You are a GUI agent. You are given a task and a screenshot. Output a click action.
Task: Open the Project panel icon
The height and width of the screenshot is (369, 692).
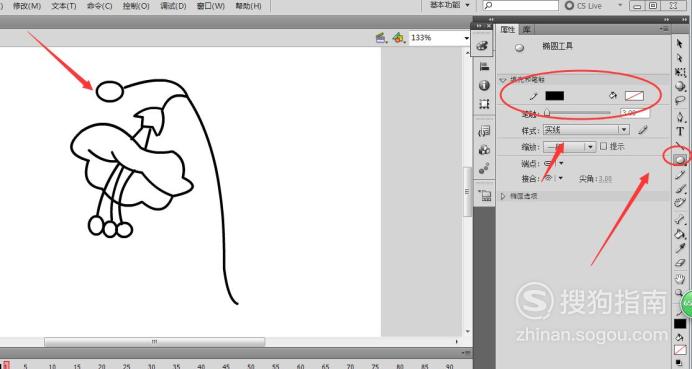click(485, 195)
